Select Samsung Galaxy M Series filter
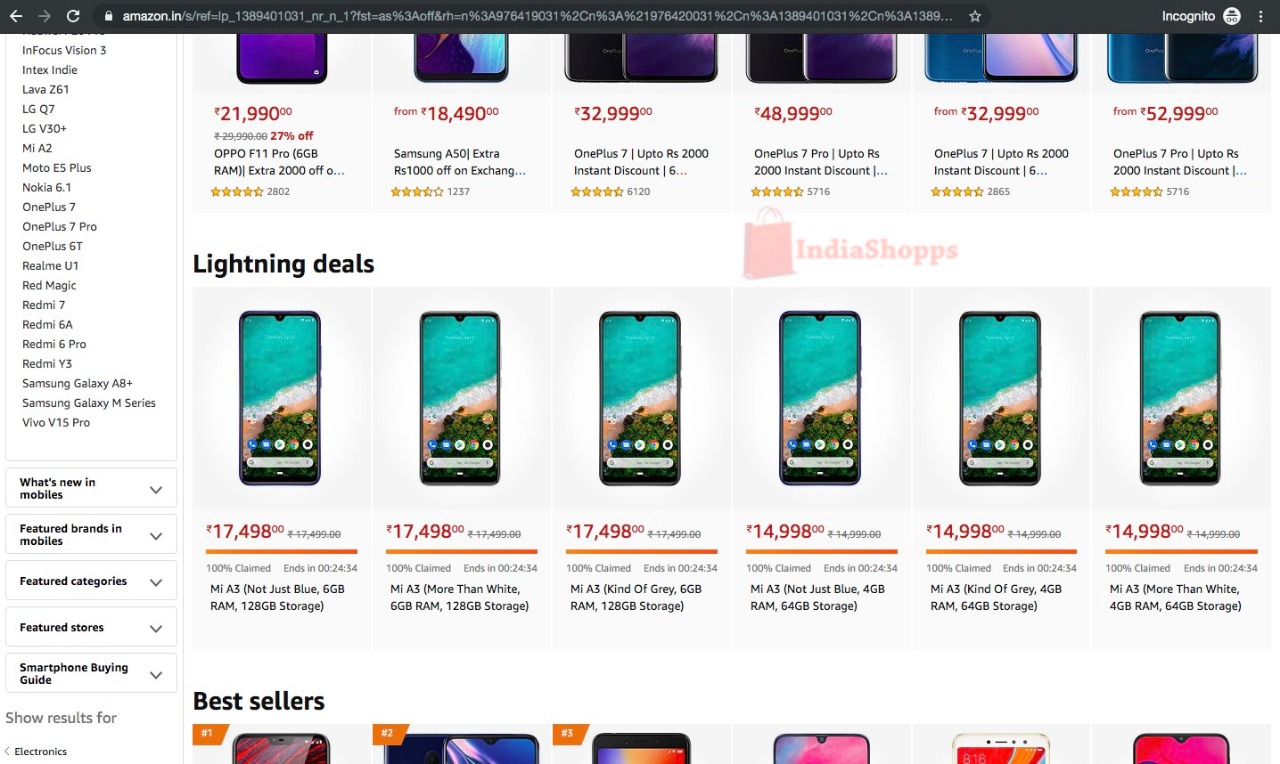Image resolution: width=1280 pixels, height=764 pixels. (x=89, y=403)
